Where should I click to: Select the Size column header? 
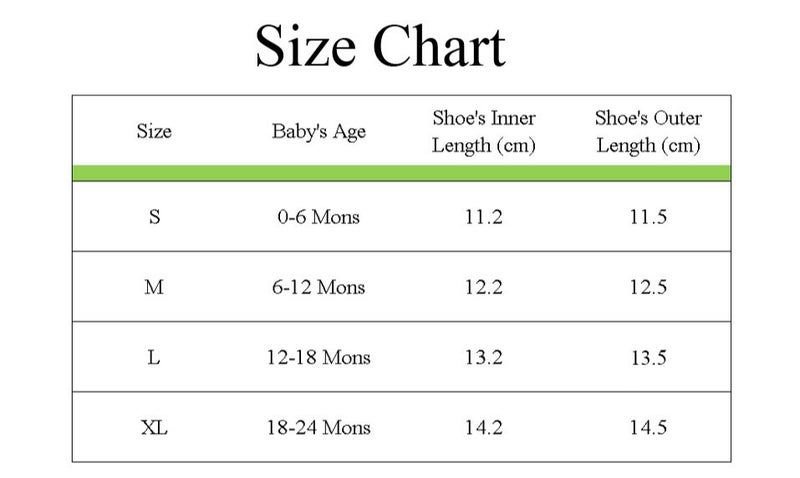pos(154,131)
